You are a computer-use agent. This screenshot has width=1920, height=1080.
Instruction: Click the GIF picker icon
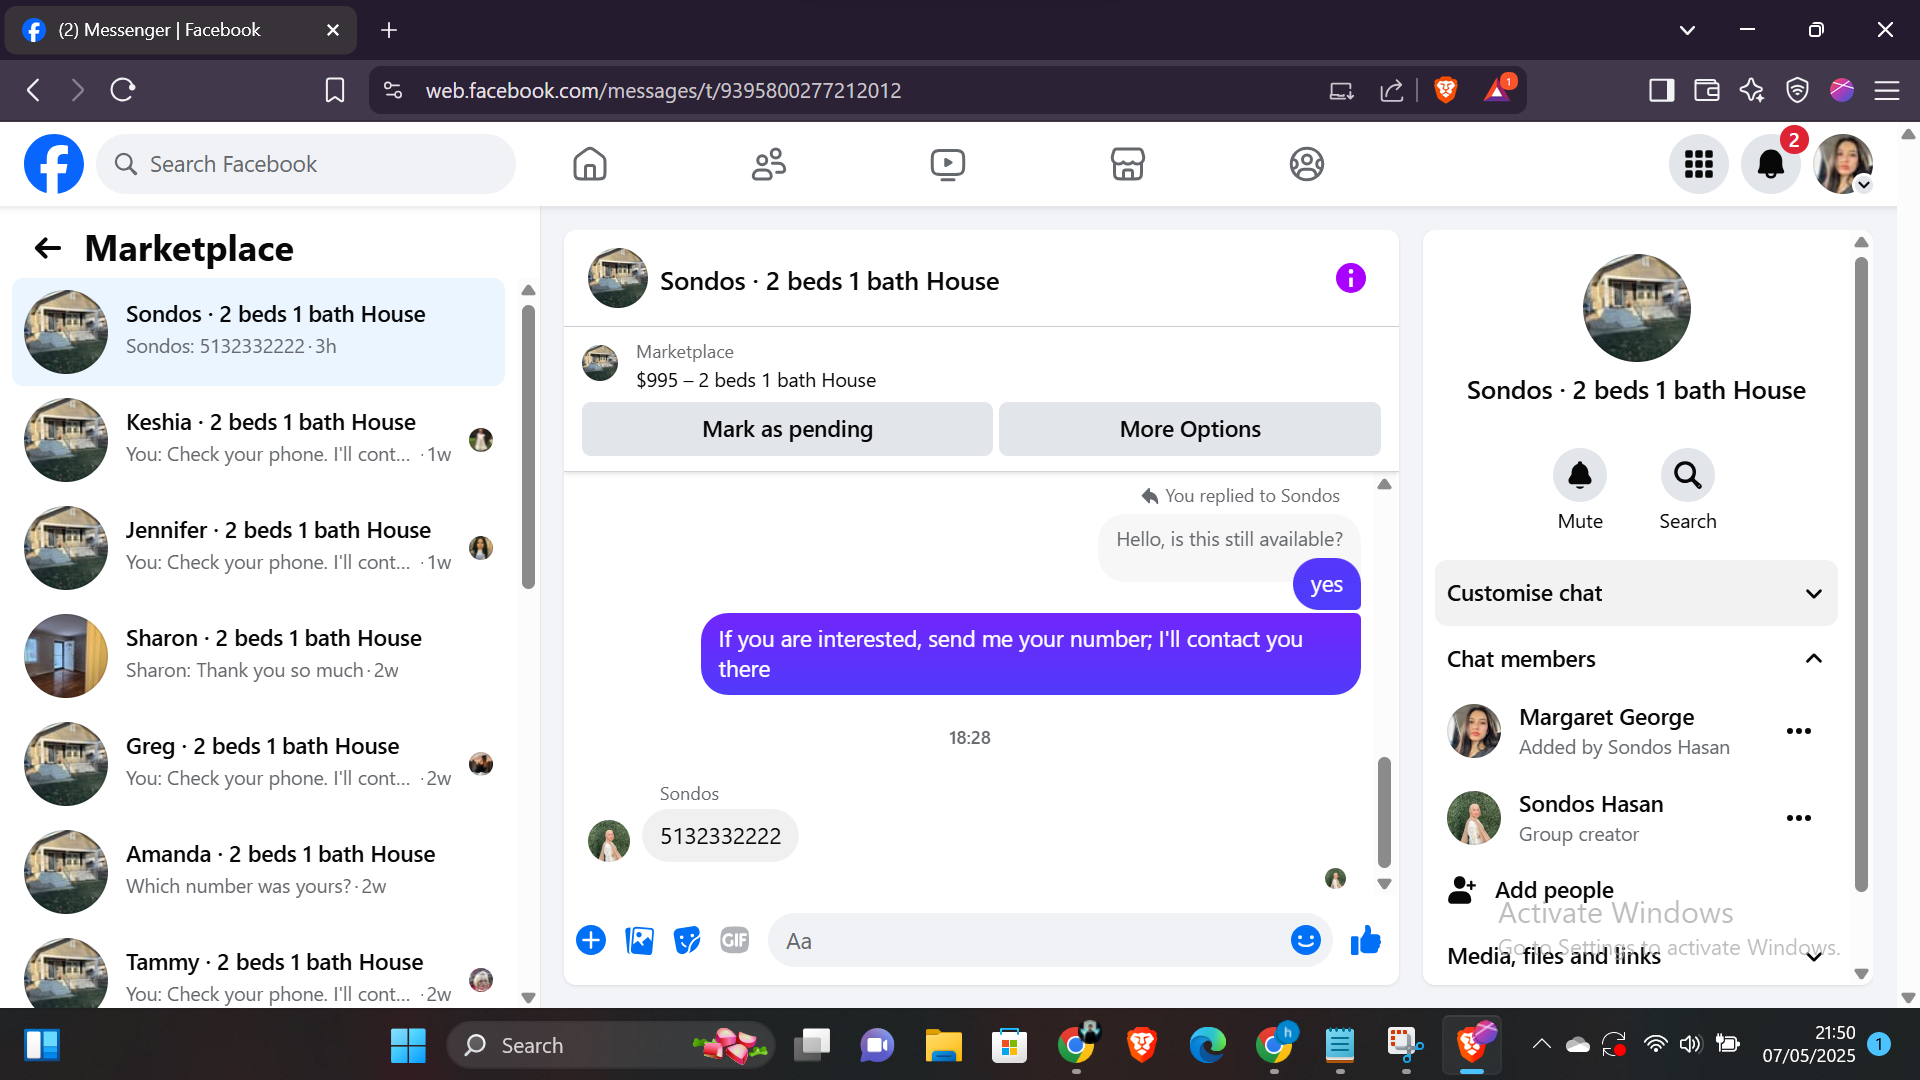click(735, 941)
